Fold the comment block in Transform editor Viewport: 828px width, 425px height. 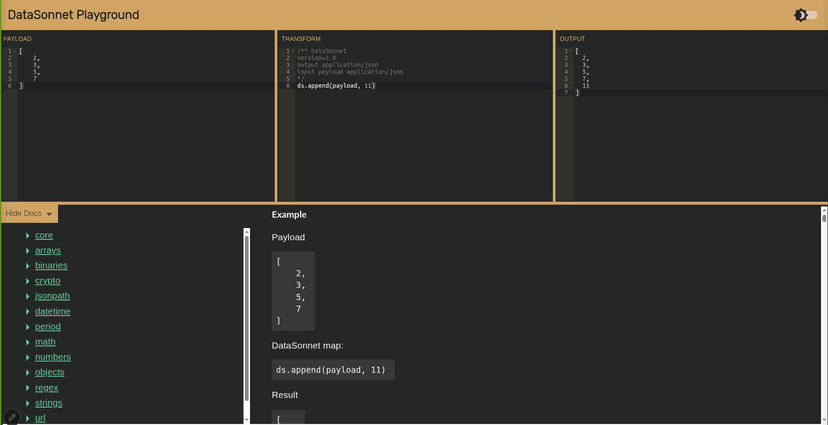tap(292, 51)
